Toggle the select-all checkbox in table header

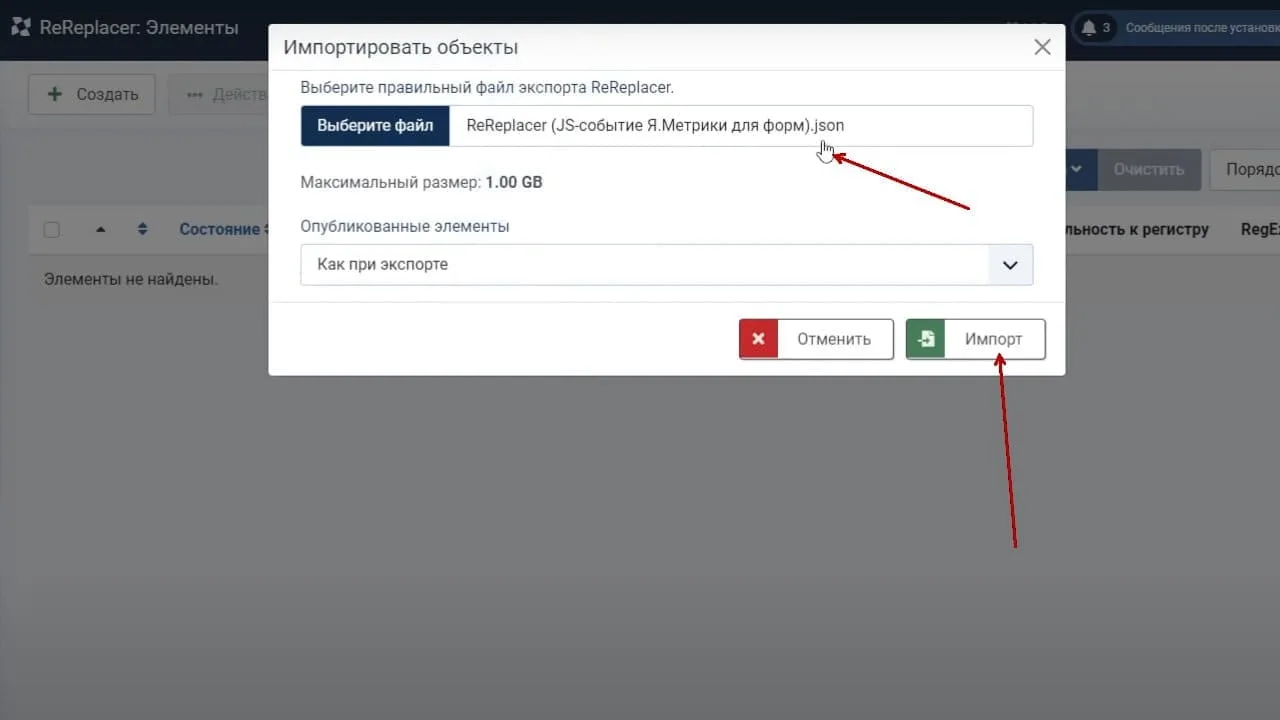click(52, 229)
